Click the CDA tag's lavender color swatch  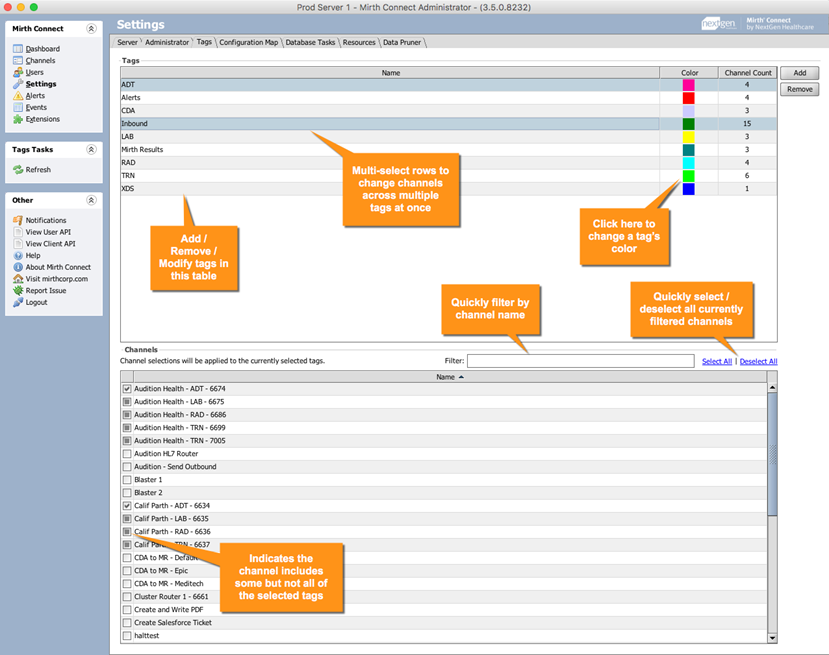[688, 110]
